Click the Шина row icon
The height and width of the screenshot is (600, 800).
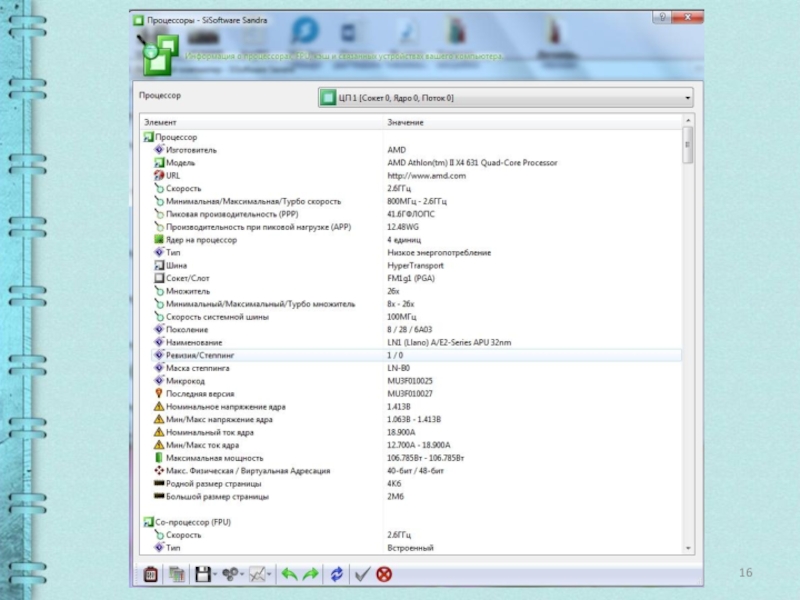point(159,265)
